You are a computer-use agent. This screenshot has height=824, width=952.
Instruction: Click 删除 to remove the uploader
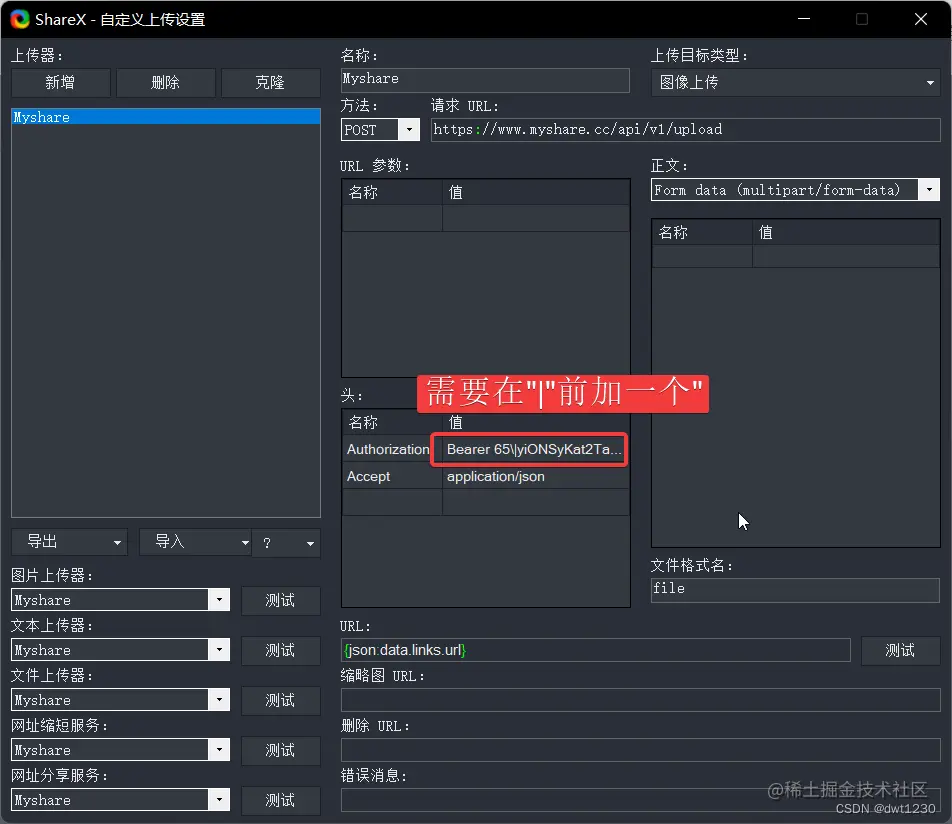(165, 82)
